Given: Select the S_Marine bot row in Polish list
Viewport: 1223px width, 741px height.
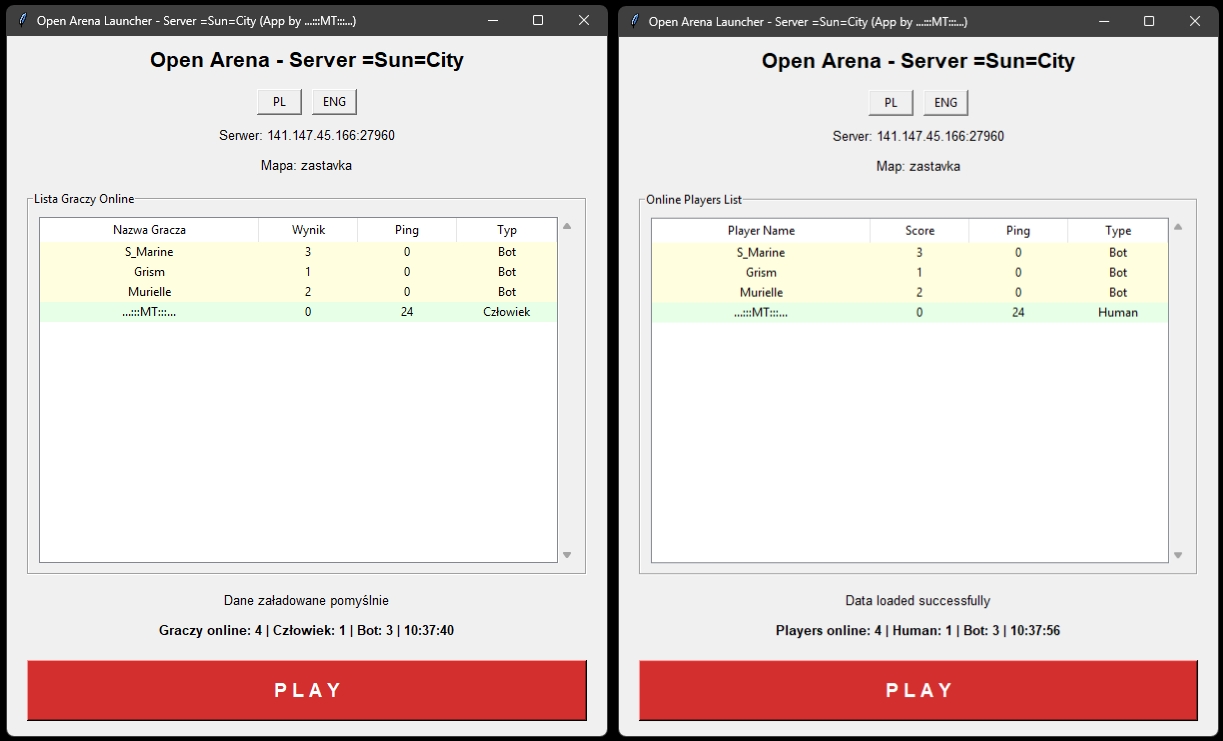Looking at the screenshot, I should pos(298,252).
